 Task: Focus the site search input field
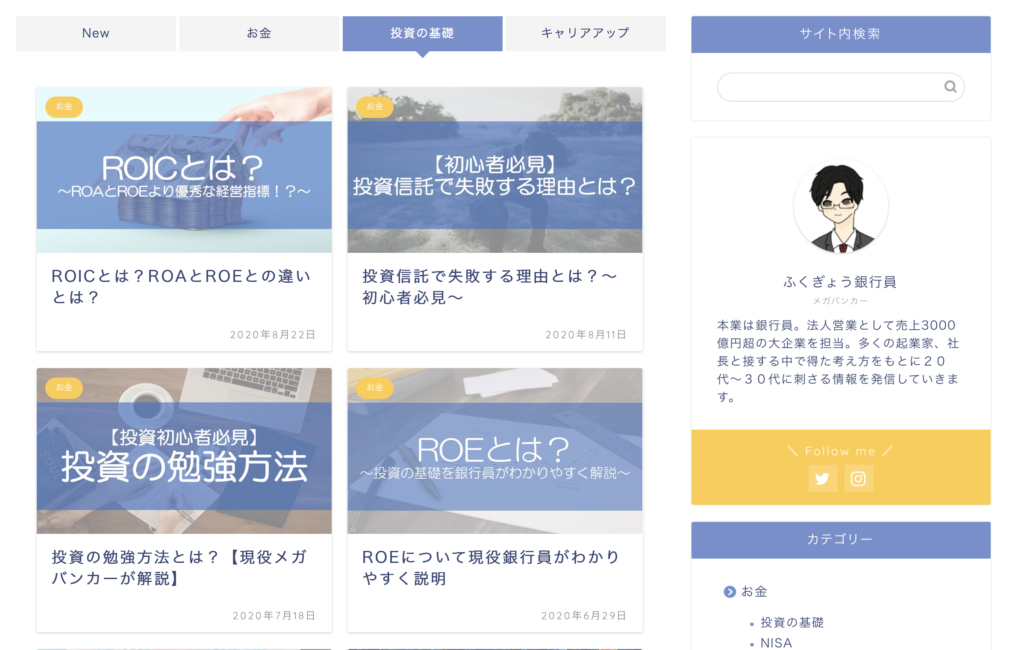pyautogui.click(x=828, y=87)
